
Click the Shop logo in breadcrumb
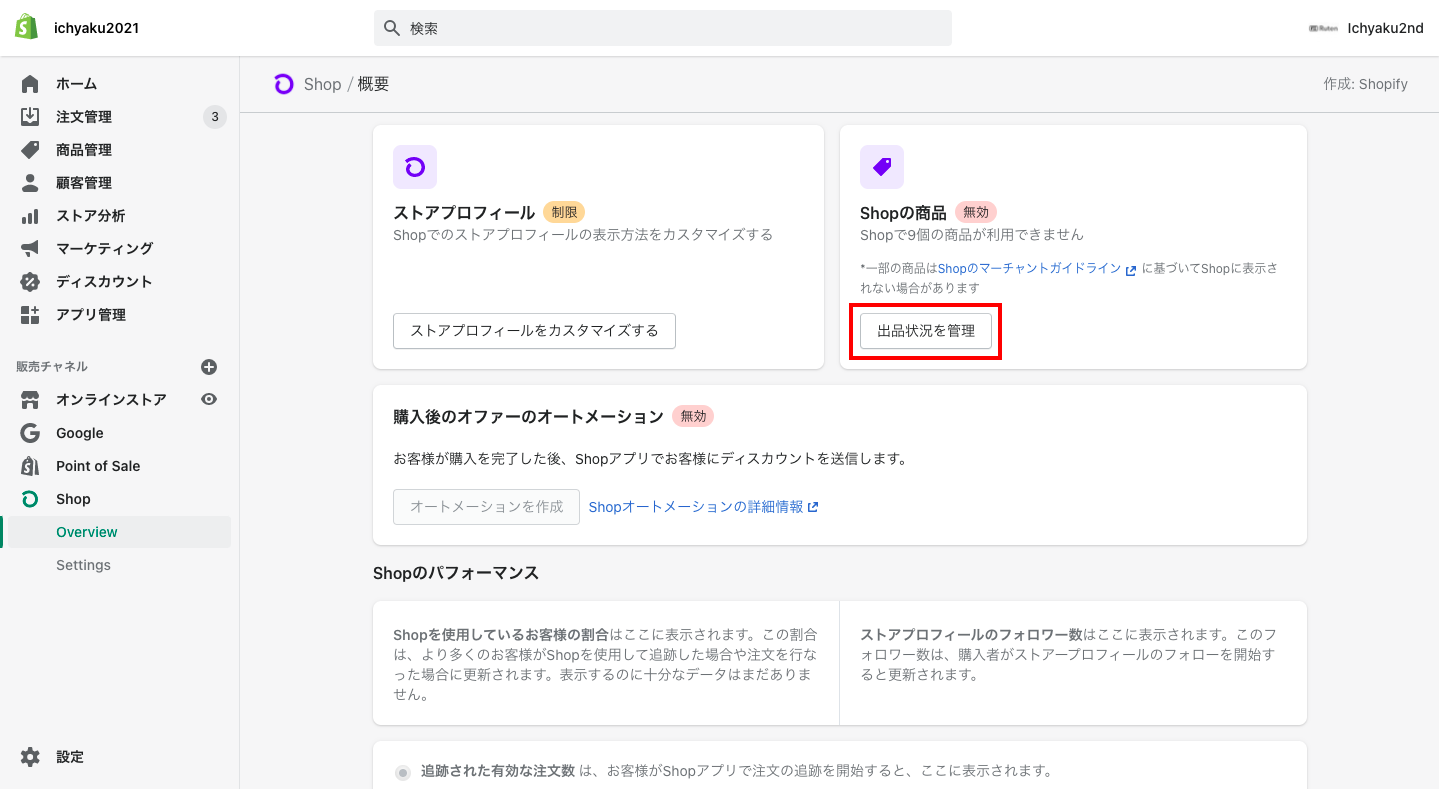[284, 84]
